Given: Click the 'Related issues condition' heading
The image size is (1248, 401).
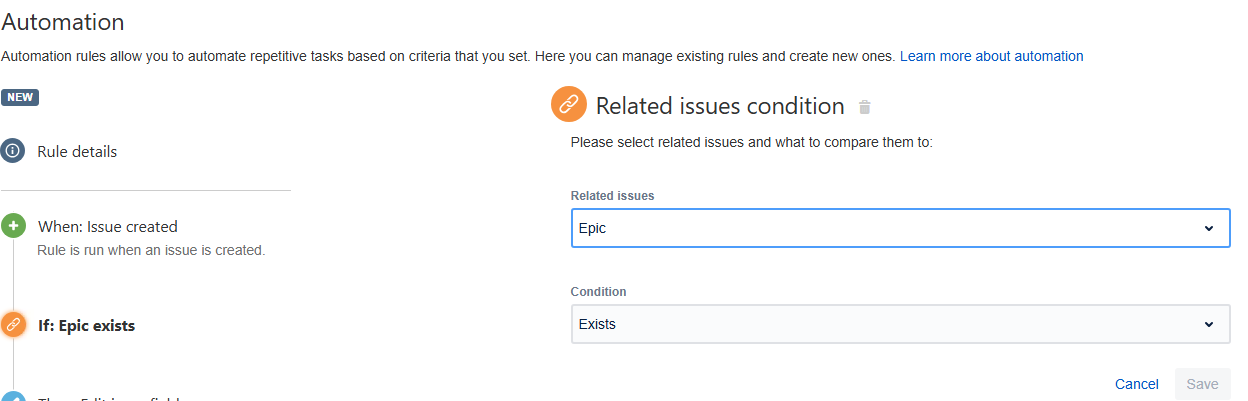Looking at the screenshot, I should click(720, 106).
